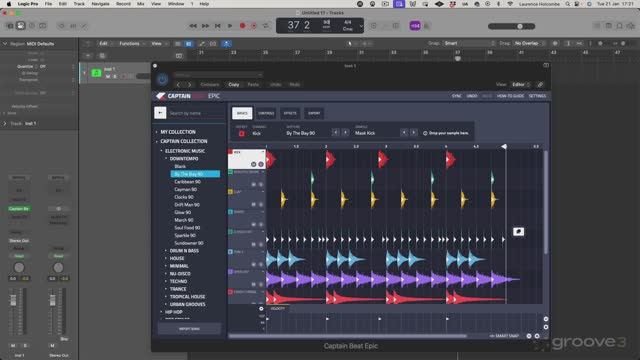Click SYNC in Captain Epic header
The width and height of the screenshot is (640, 360).
click(x=457, y=96)
